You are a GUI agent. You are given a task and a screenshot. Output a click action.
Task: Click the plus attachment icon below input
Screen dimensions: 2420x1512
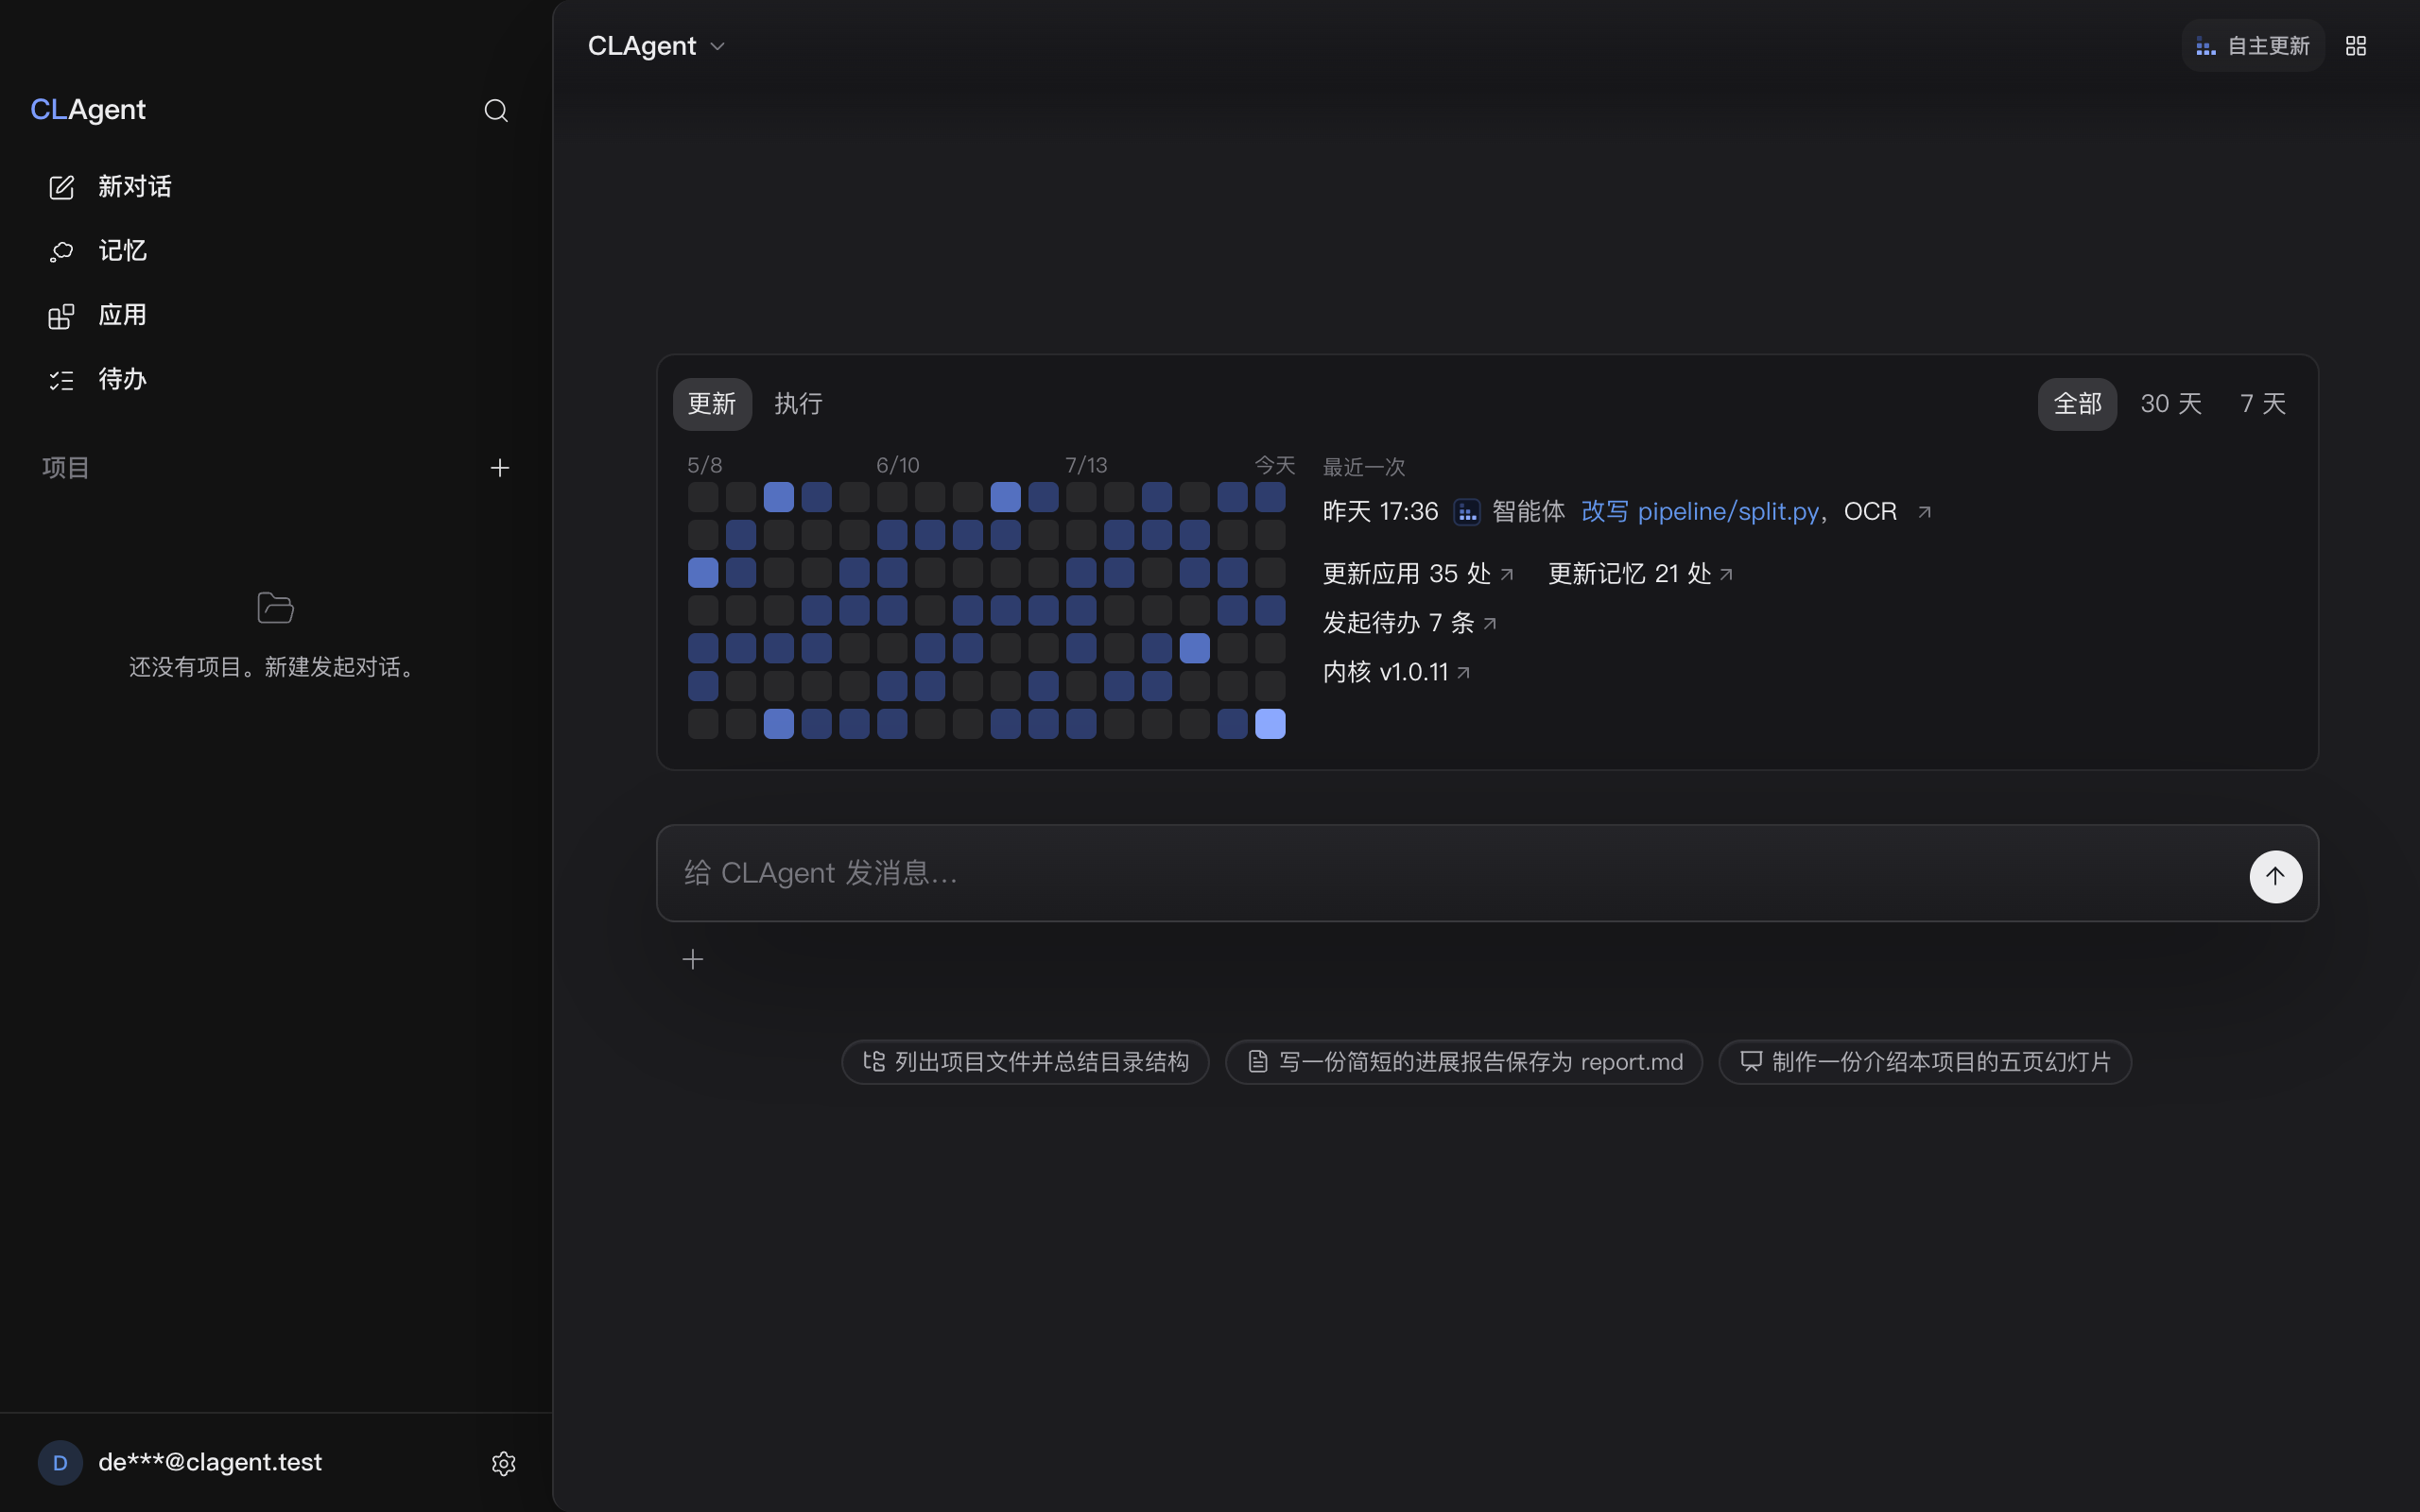click(x=693, y=960)
